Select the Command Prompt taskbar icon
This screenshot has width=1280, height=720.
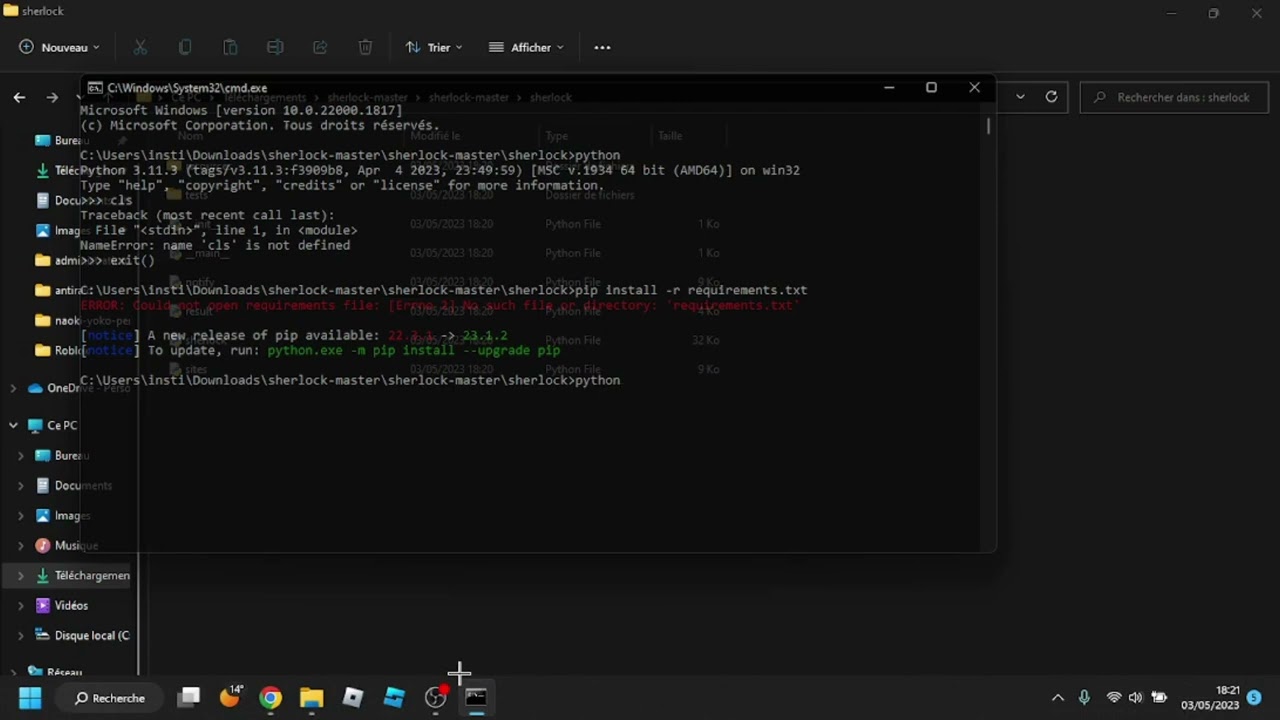(x=476, y=698)
